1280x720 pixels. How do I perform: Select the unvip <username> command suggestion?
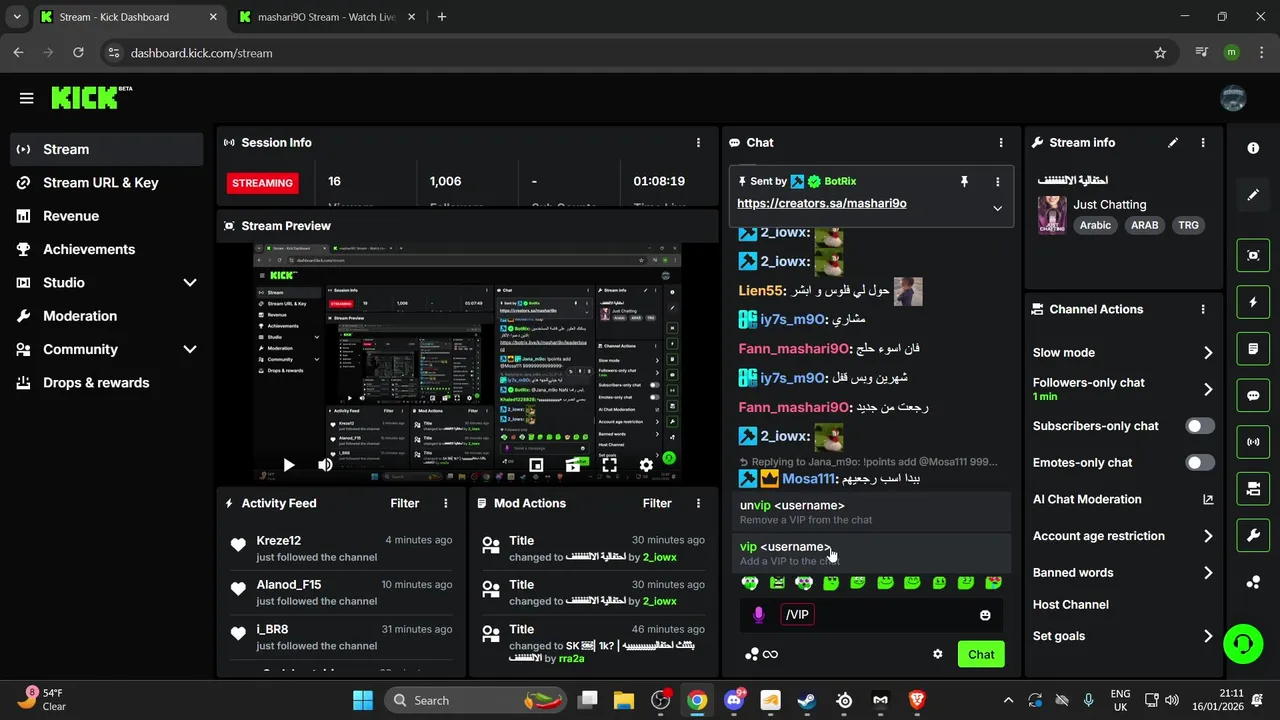click(x=870, y=512)
